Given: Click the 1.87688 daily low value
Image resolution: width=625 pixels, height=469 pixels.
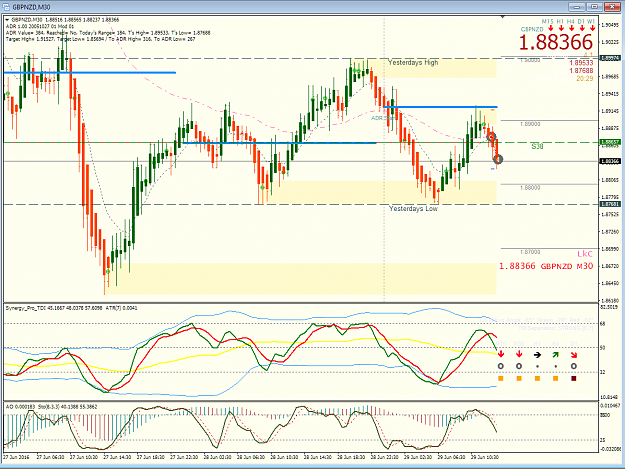Looking at the screenshot, I should tap(581, 71).
